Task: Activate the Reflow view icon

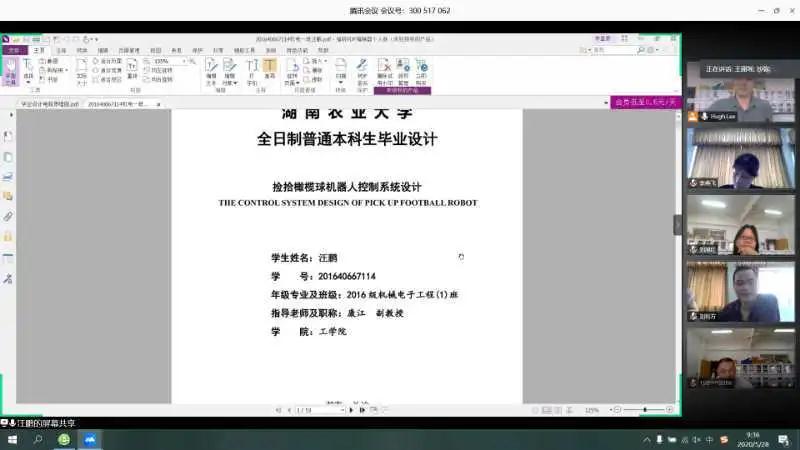Action: 132,68
